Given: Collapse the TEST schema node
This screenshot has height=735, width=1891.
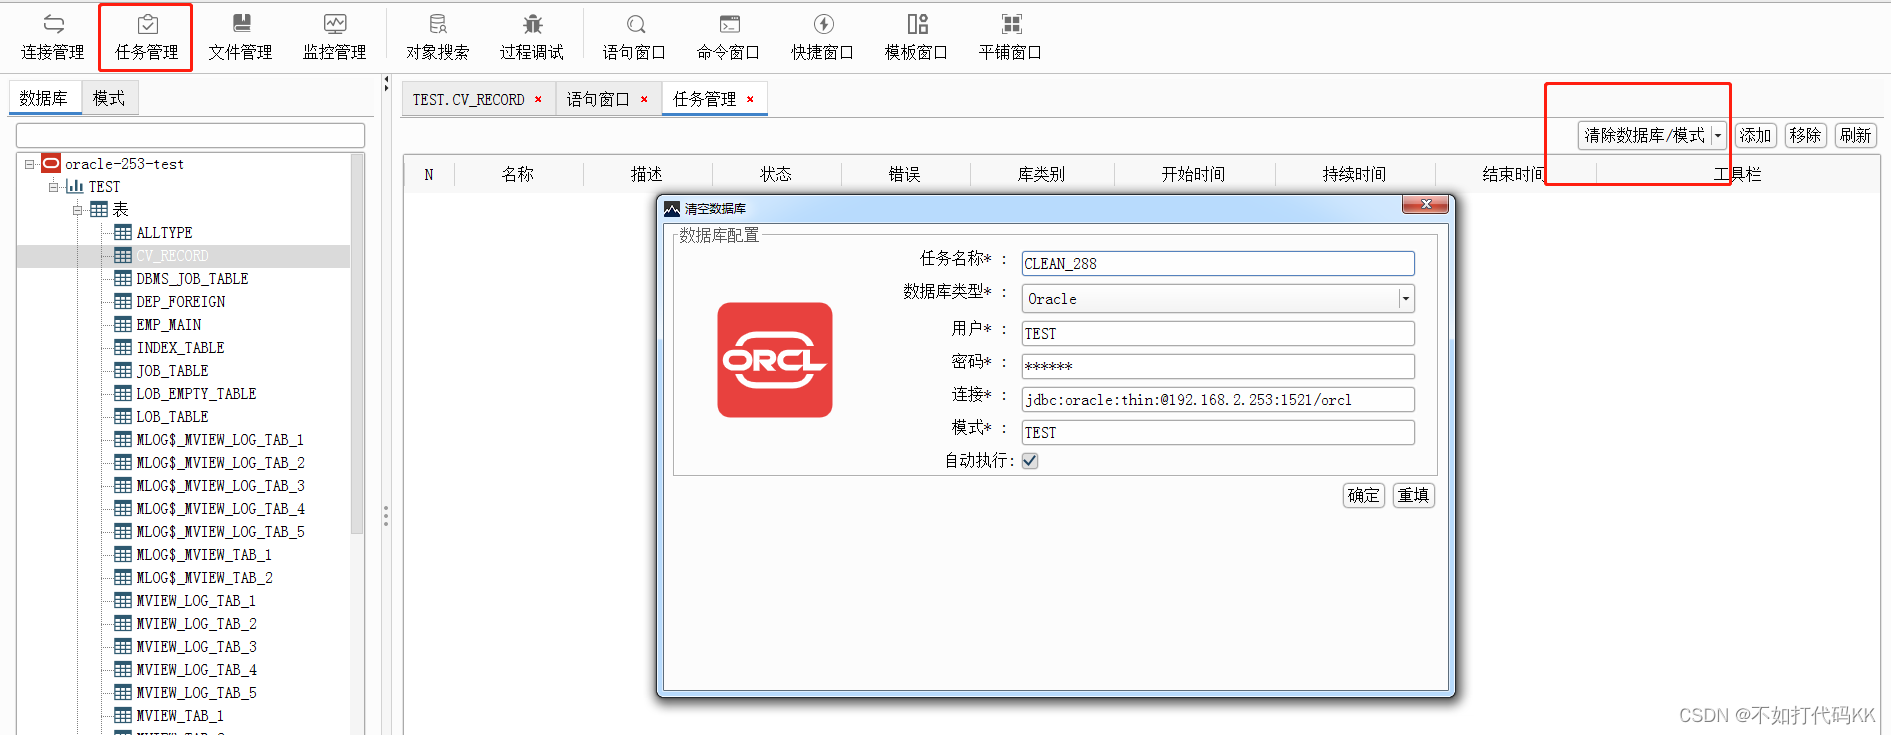Looking at the screenshot, I should pyautogui.click(x=54, y=187).
